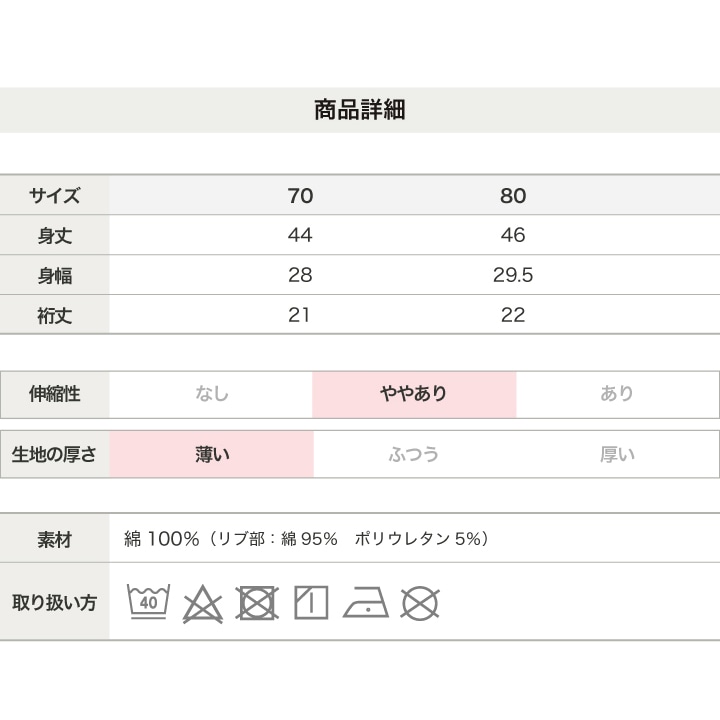The height and width of the screenshot is (720, 720).
Task: Select the あり stretch option
Action: coord(617,394)
